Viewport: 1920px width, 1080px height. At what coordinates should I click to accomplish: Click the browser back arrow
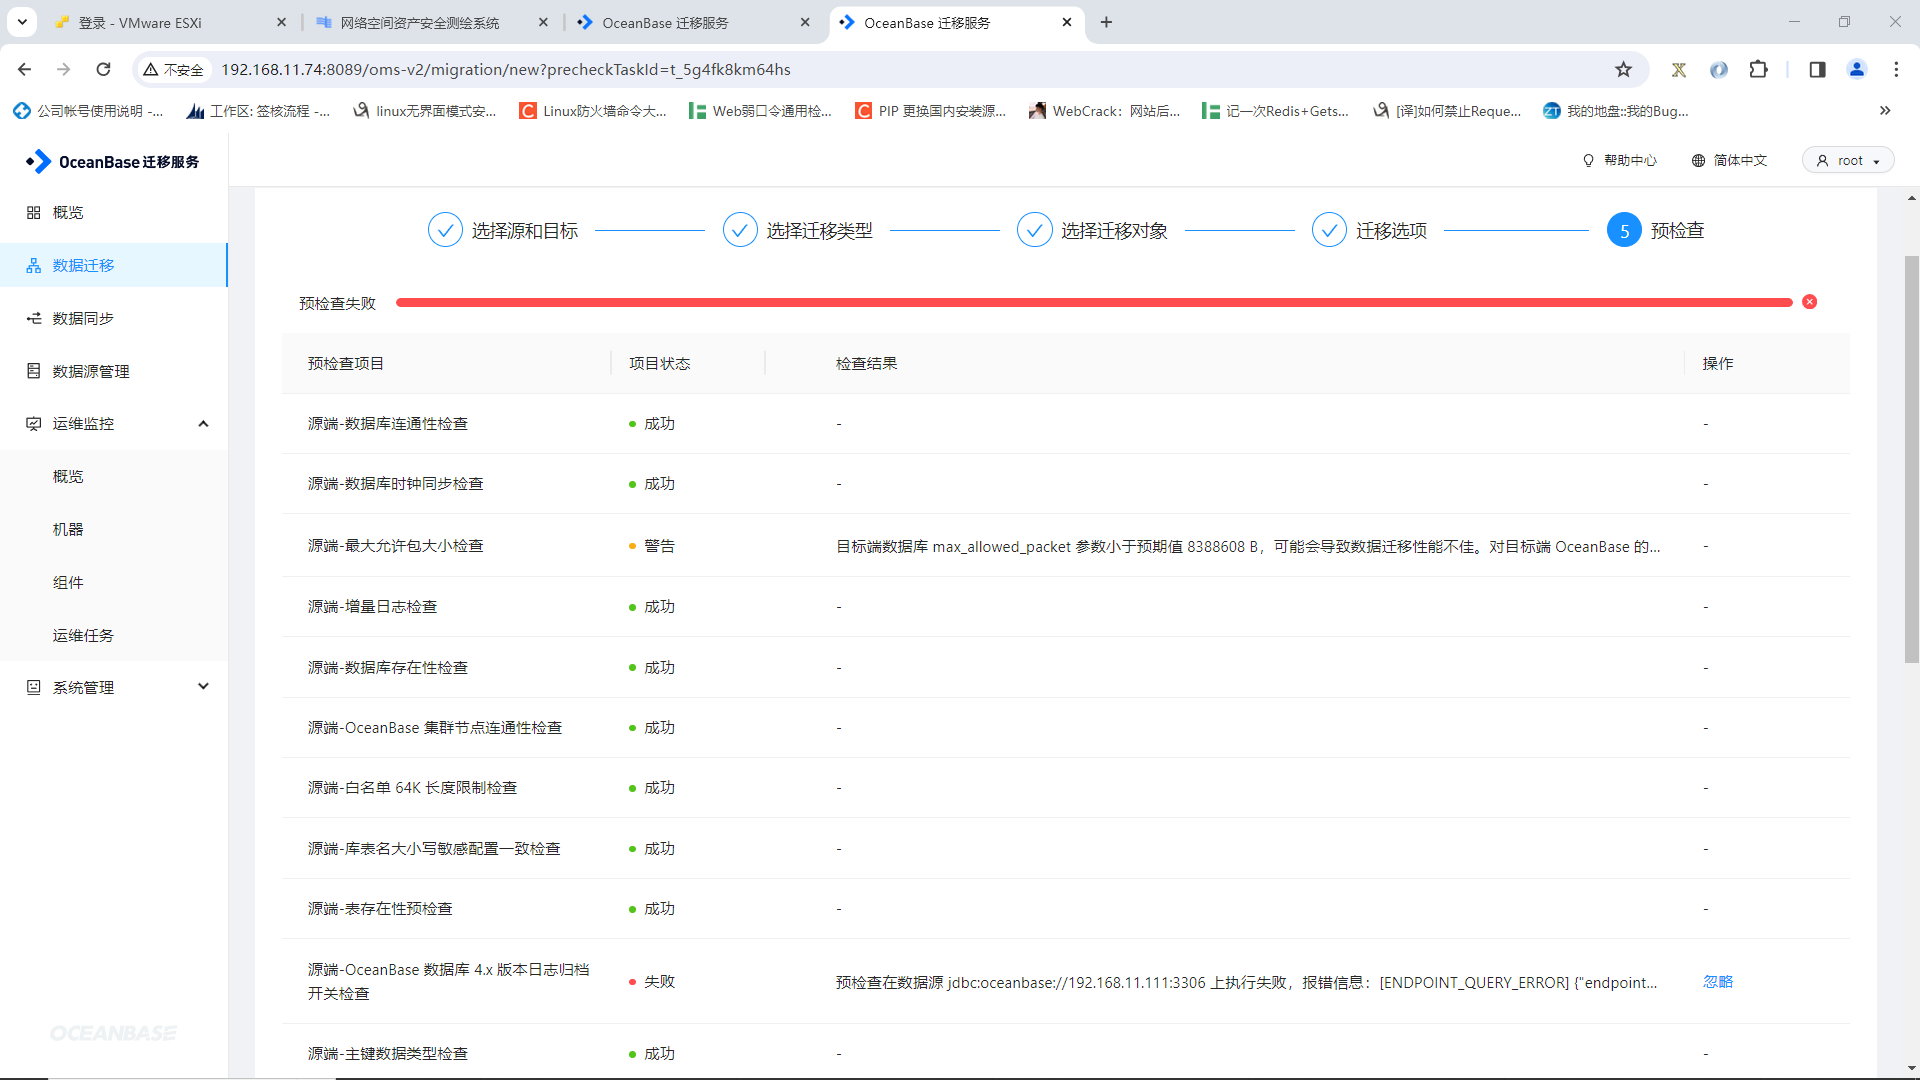coord(24,69)
